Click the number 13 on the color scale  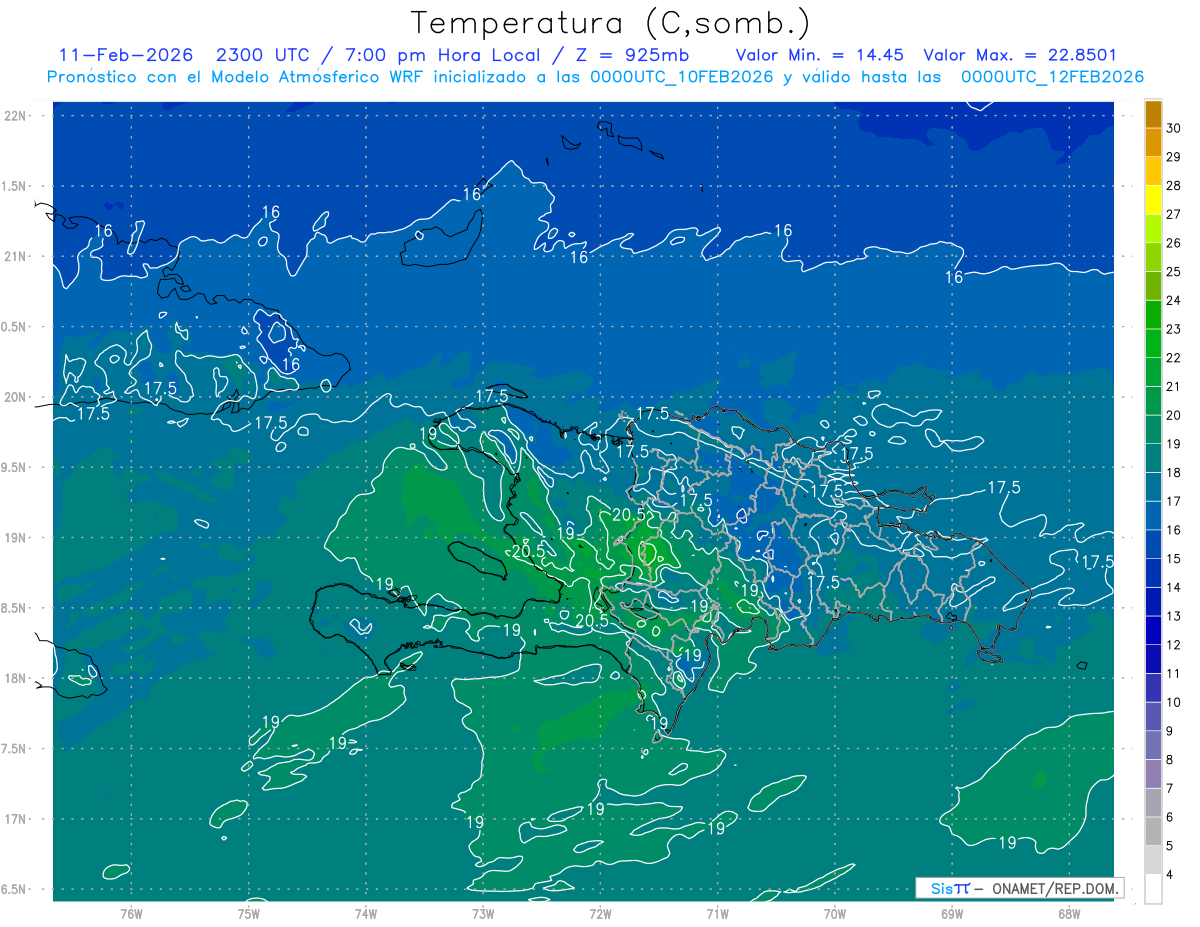tap(1174, 616)
